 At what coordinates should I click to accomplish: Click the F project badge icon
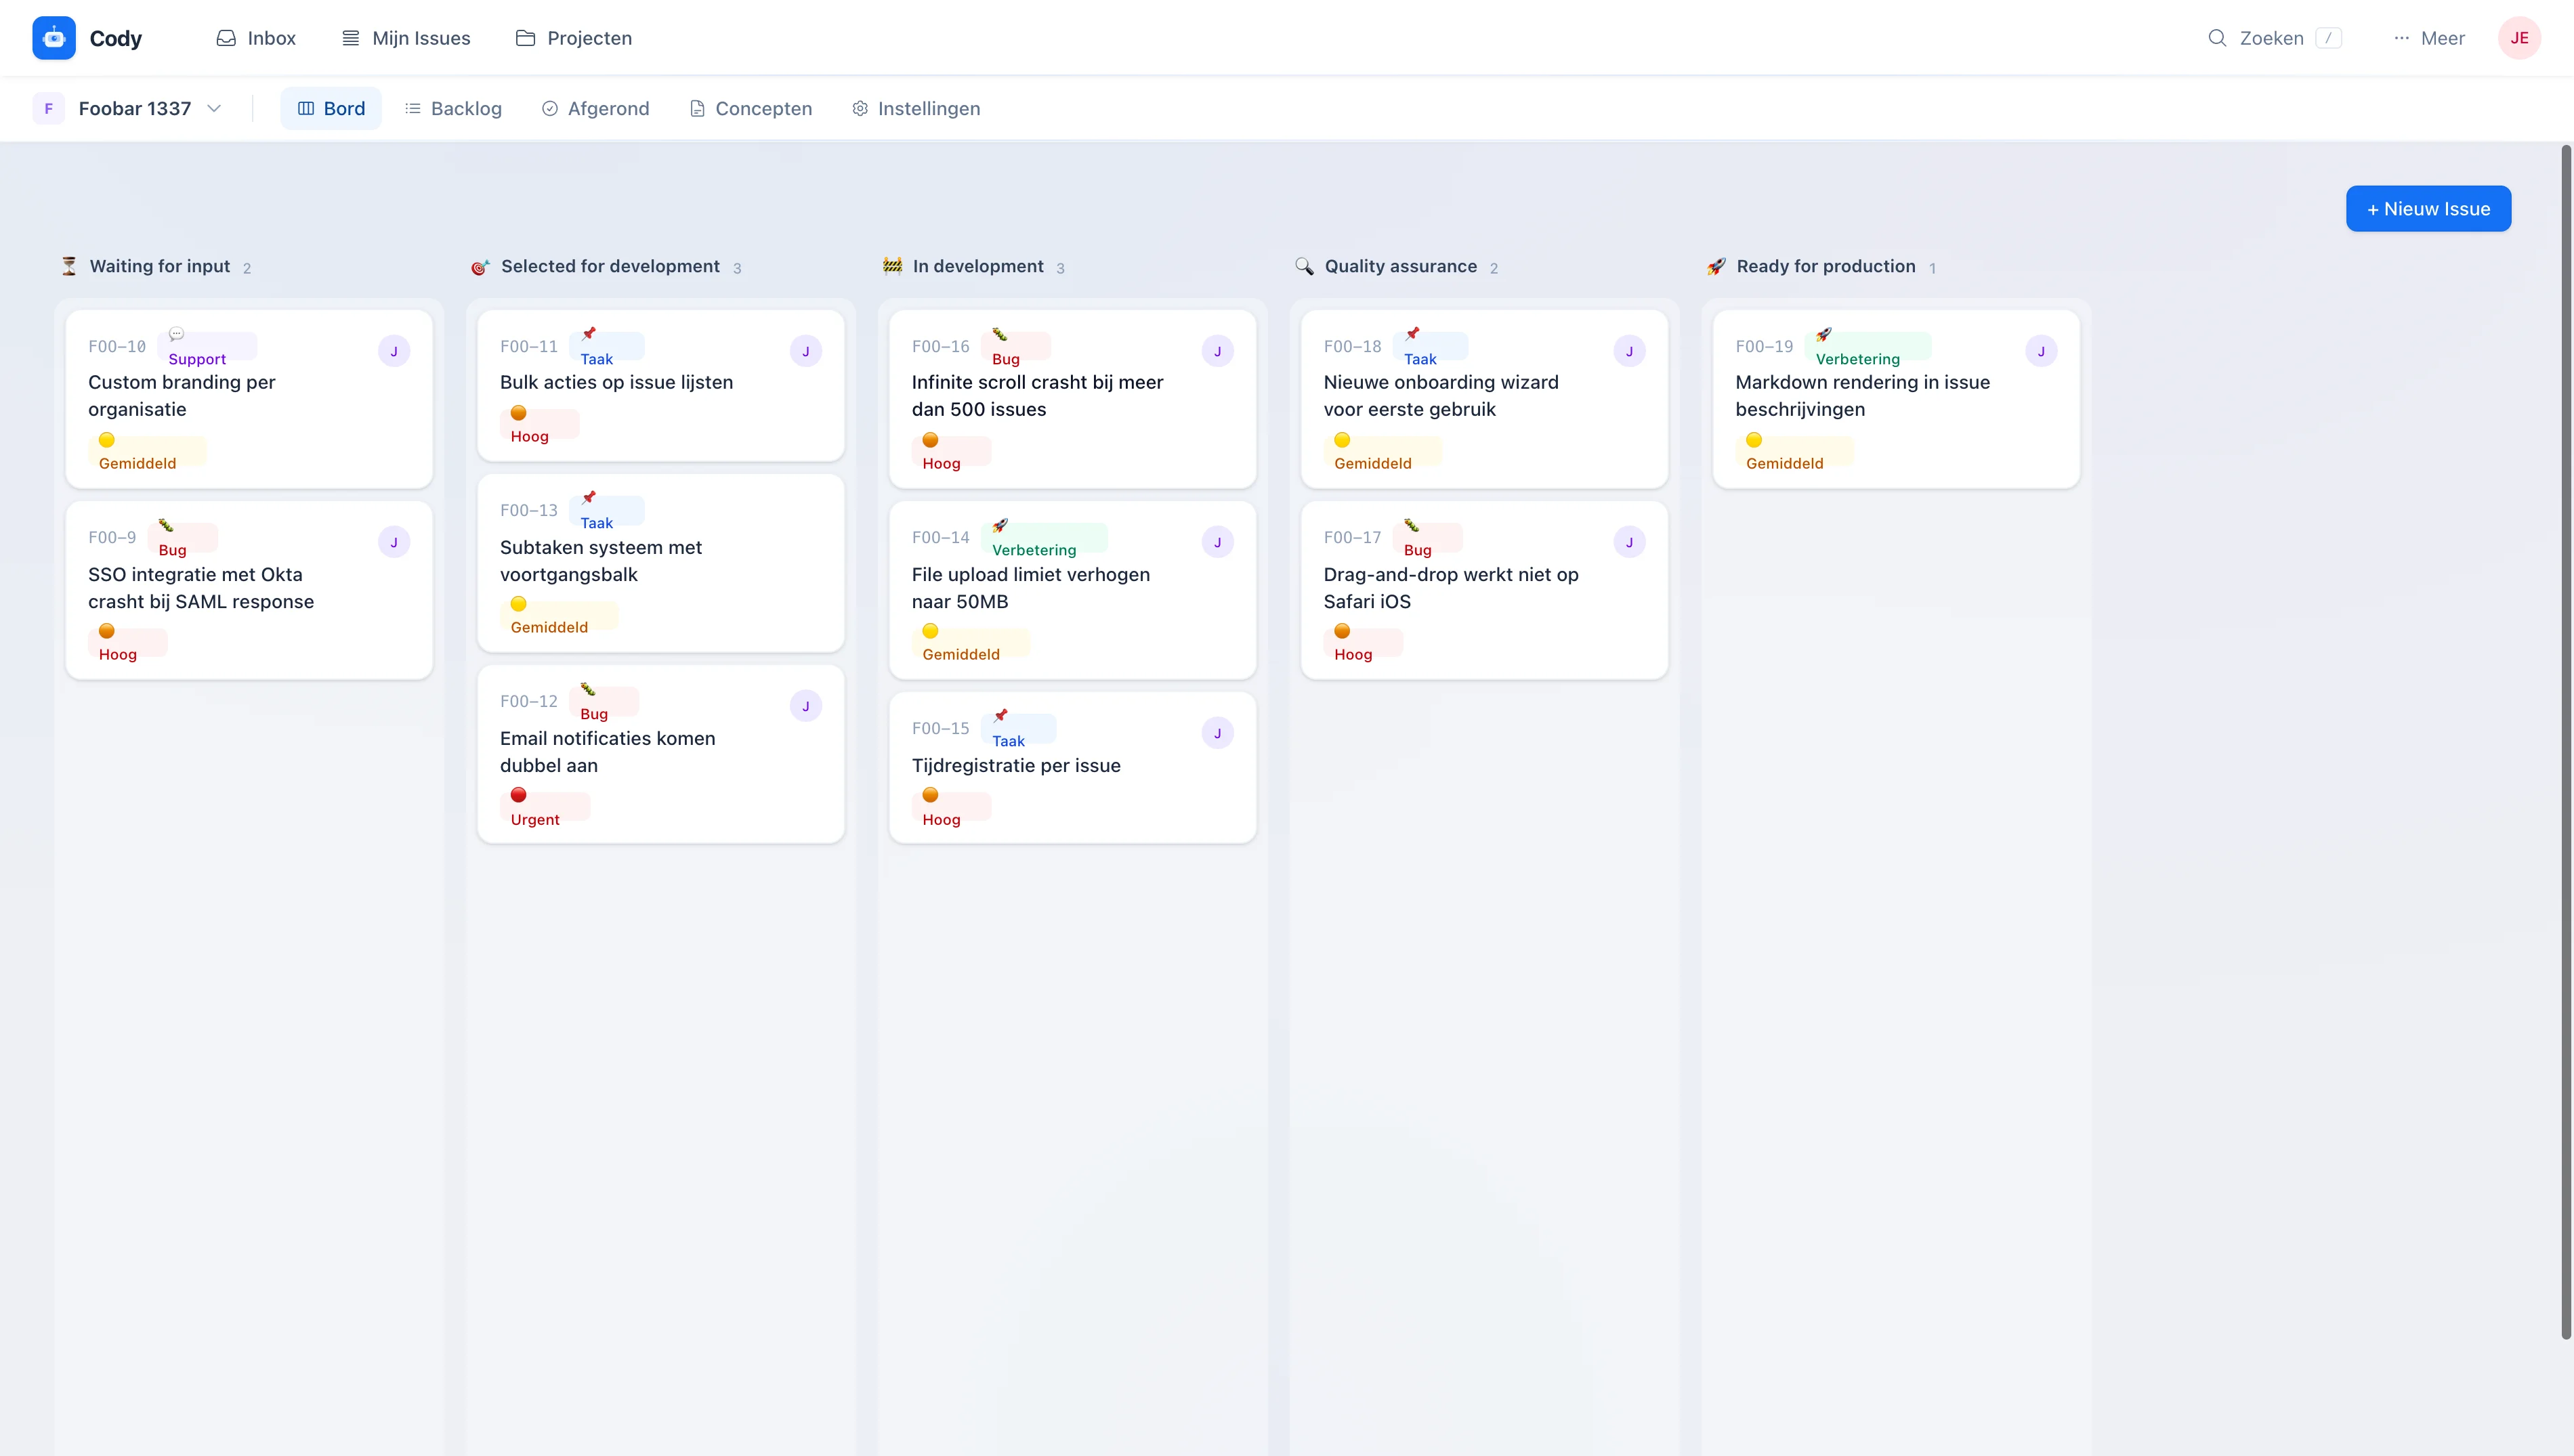coord(49,108)
